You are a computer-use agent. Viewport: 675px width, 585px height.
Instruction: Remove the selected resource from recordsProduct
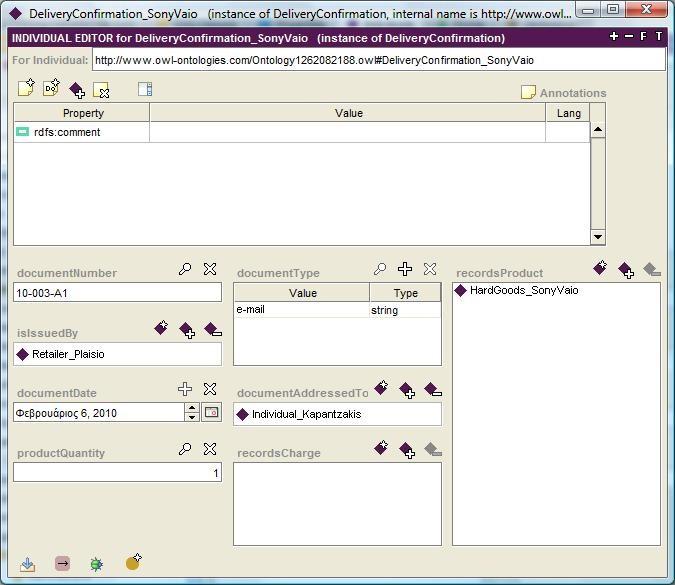(x=651, y=270)
